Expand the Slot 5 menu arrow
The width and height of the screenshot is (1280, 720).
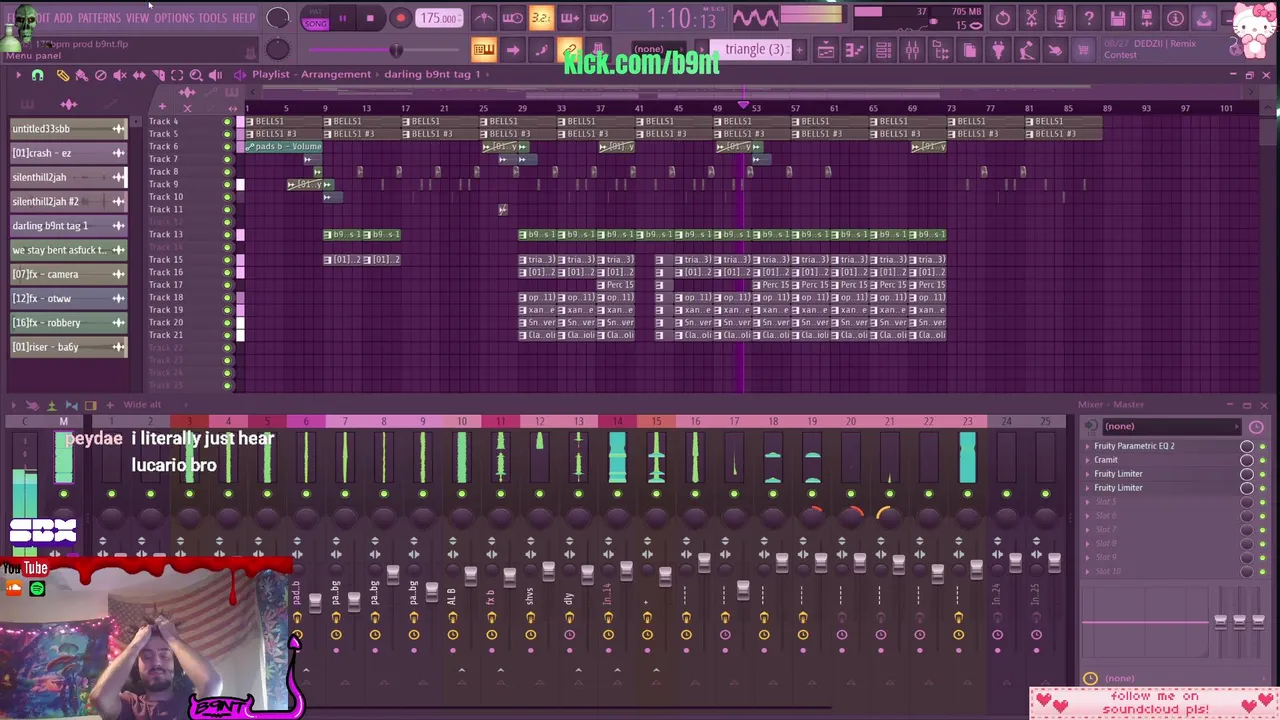click(x=1088, y=502)
